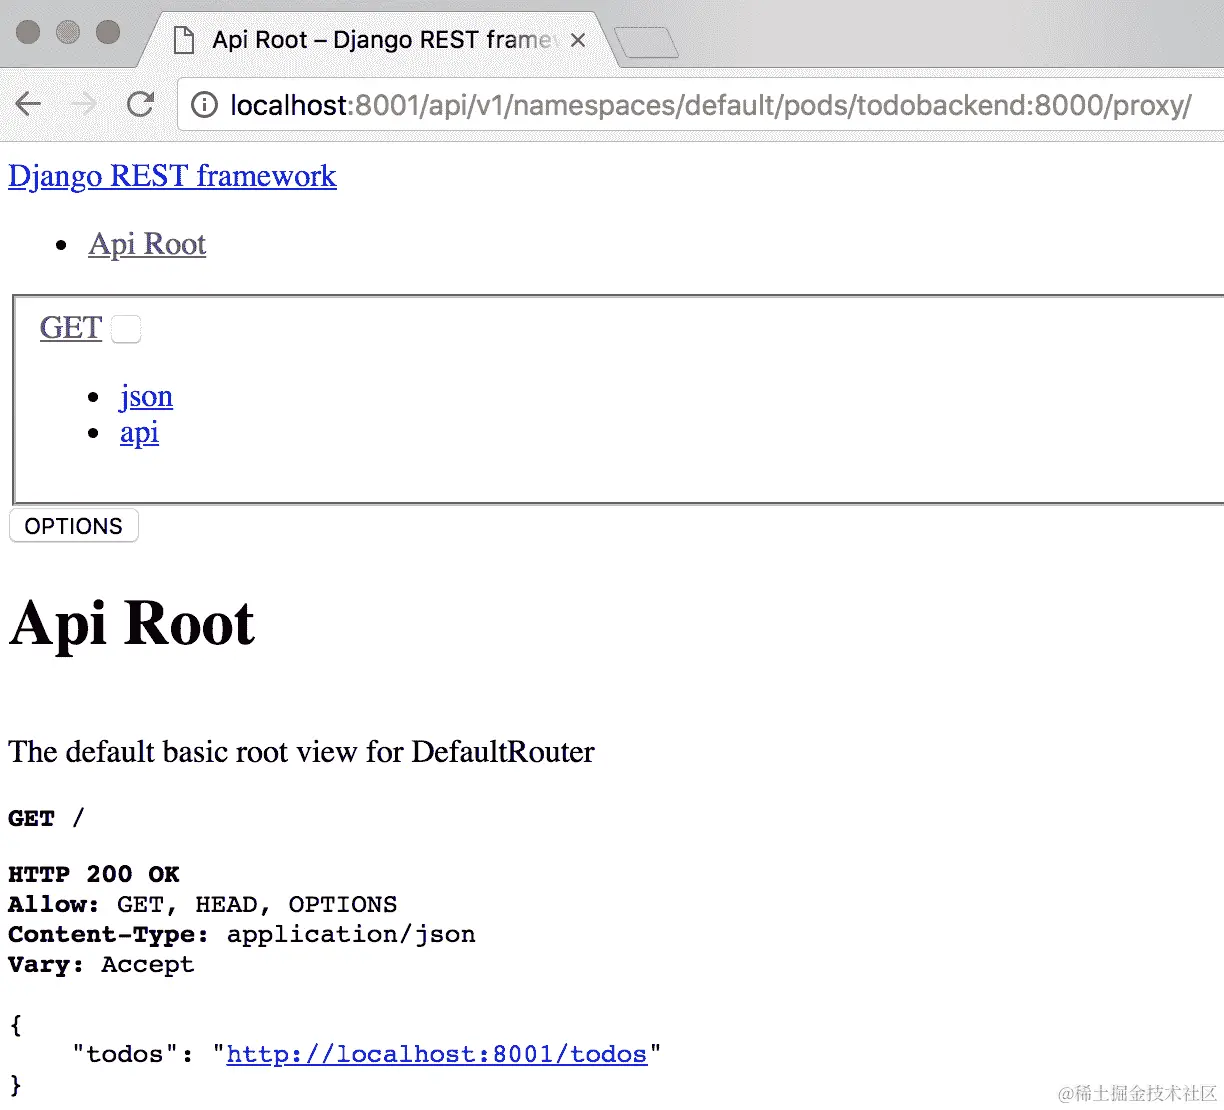Follow the Api Root breadcrumb link
1224x1110 pixels.
[147, 244]
